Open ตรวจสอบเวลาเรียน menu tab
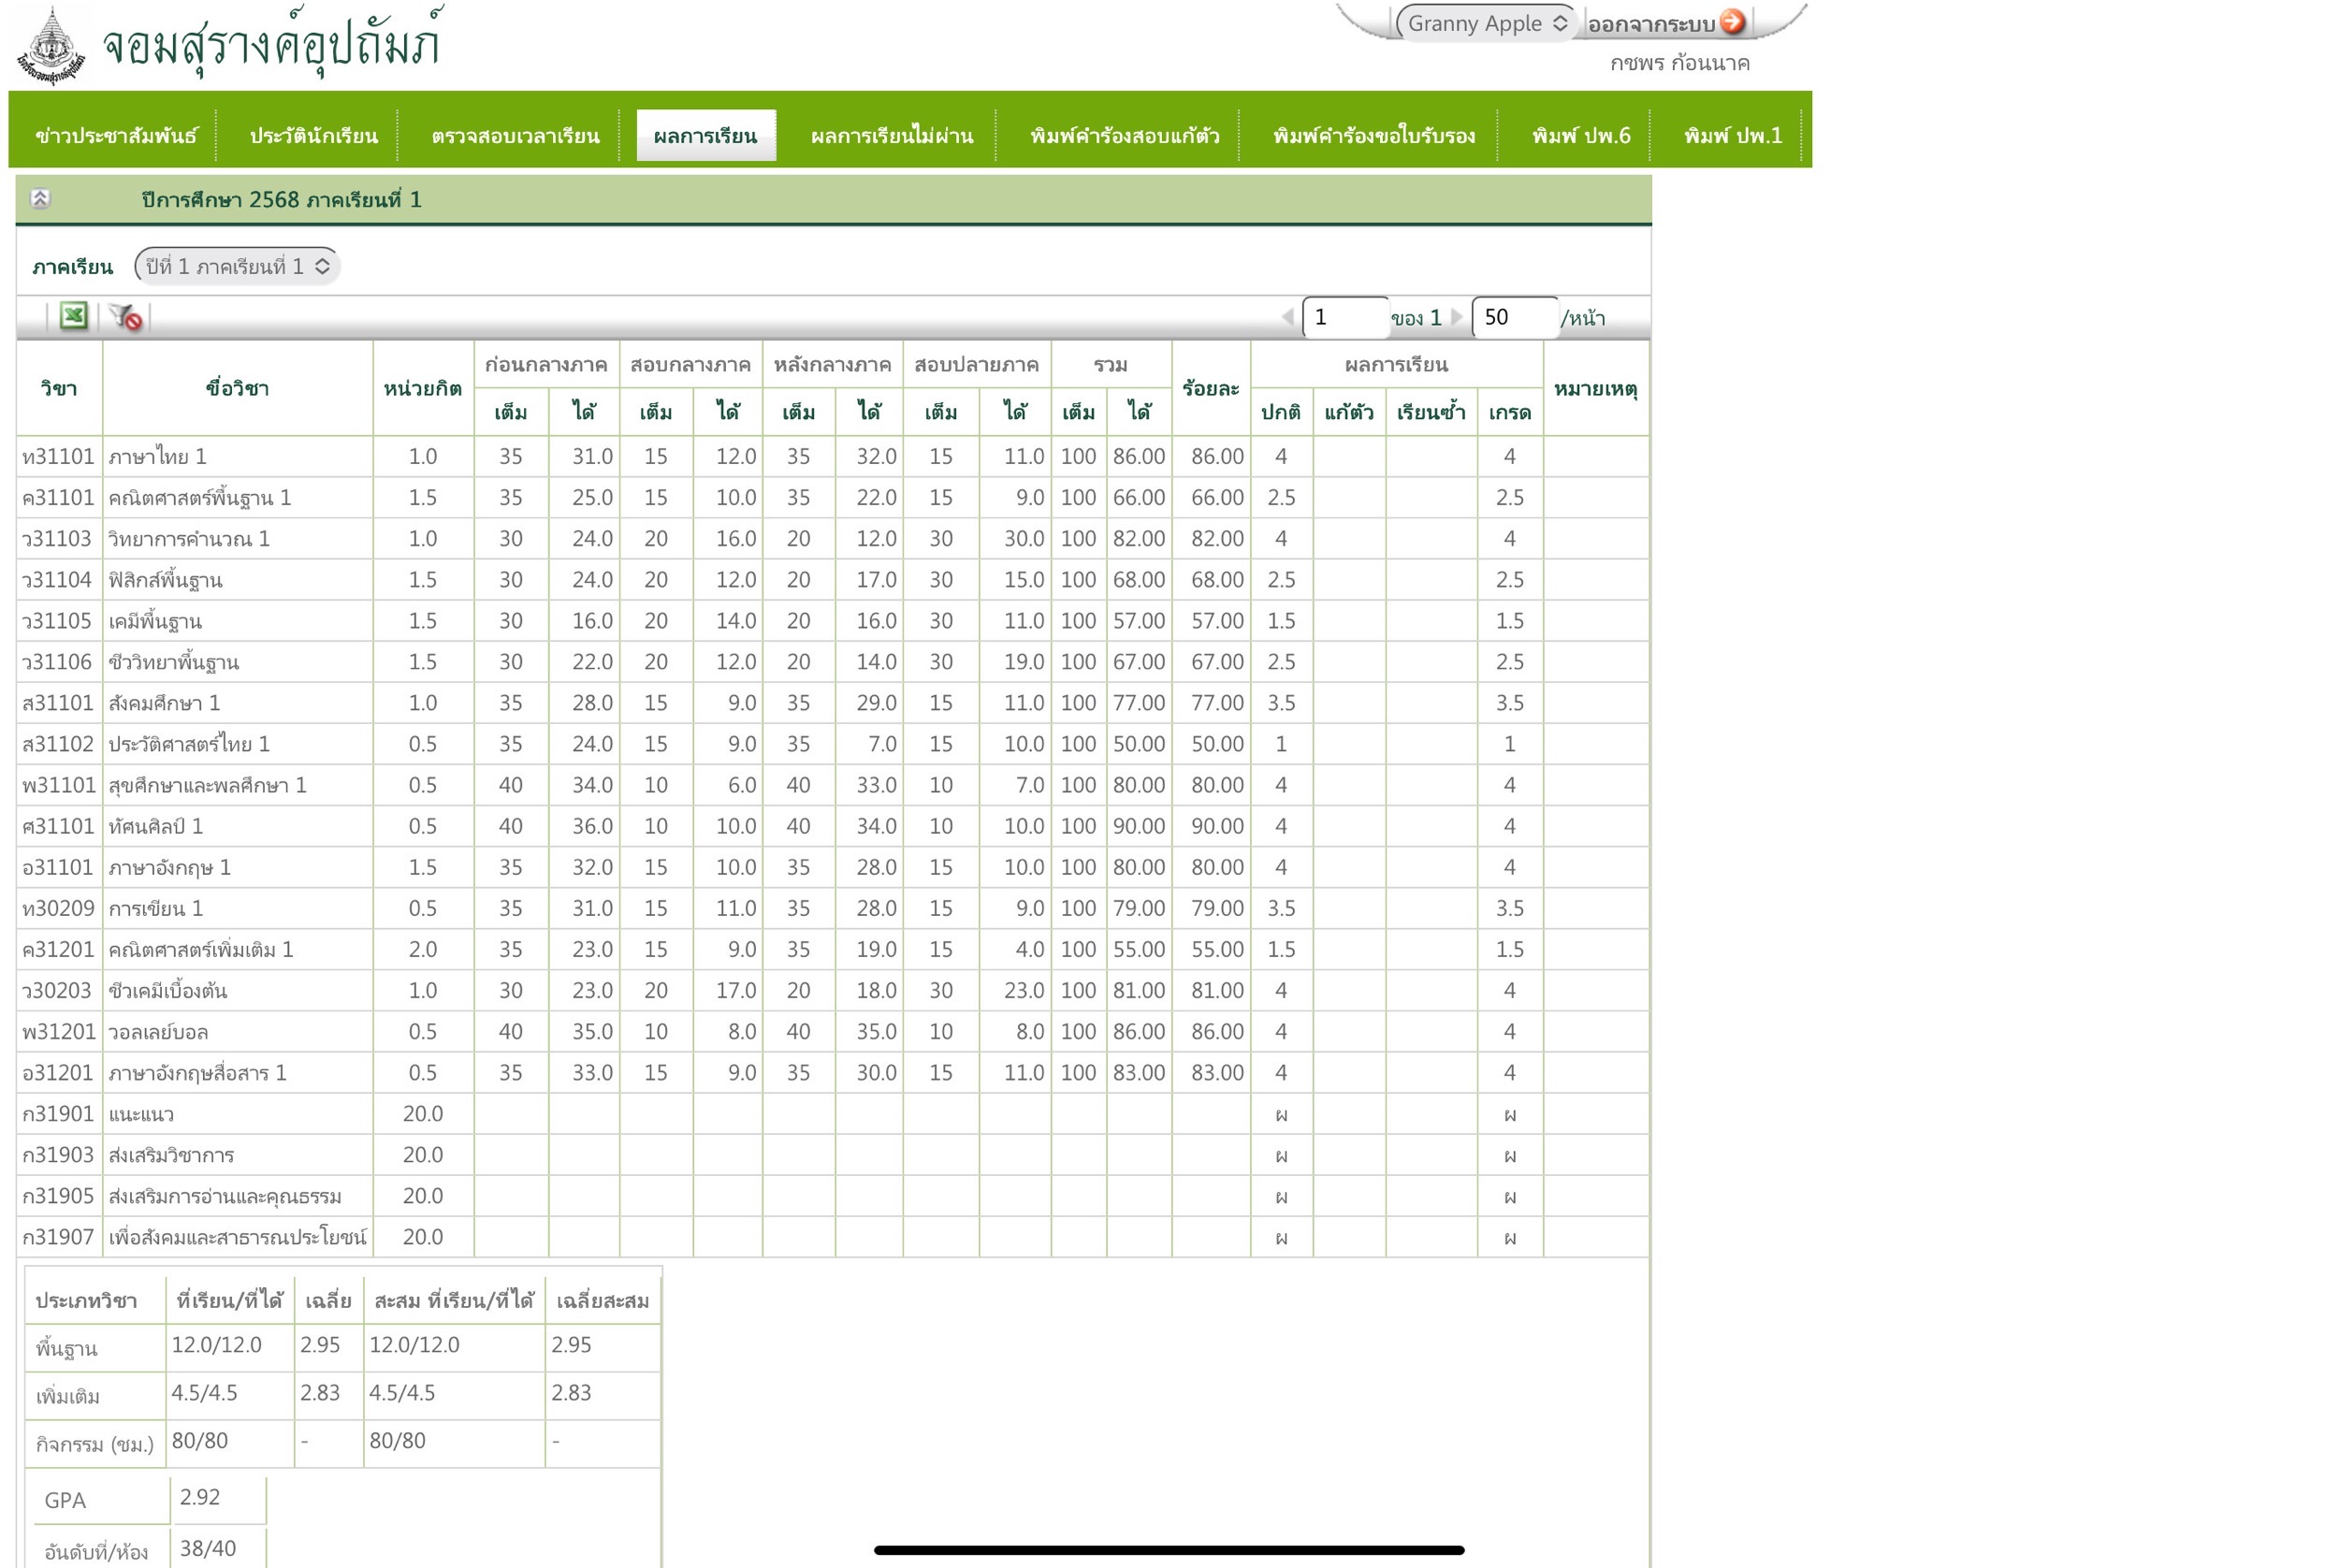 [x=515, y=136]
